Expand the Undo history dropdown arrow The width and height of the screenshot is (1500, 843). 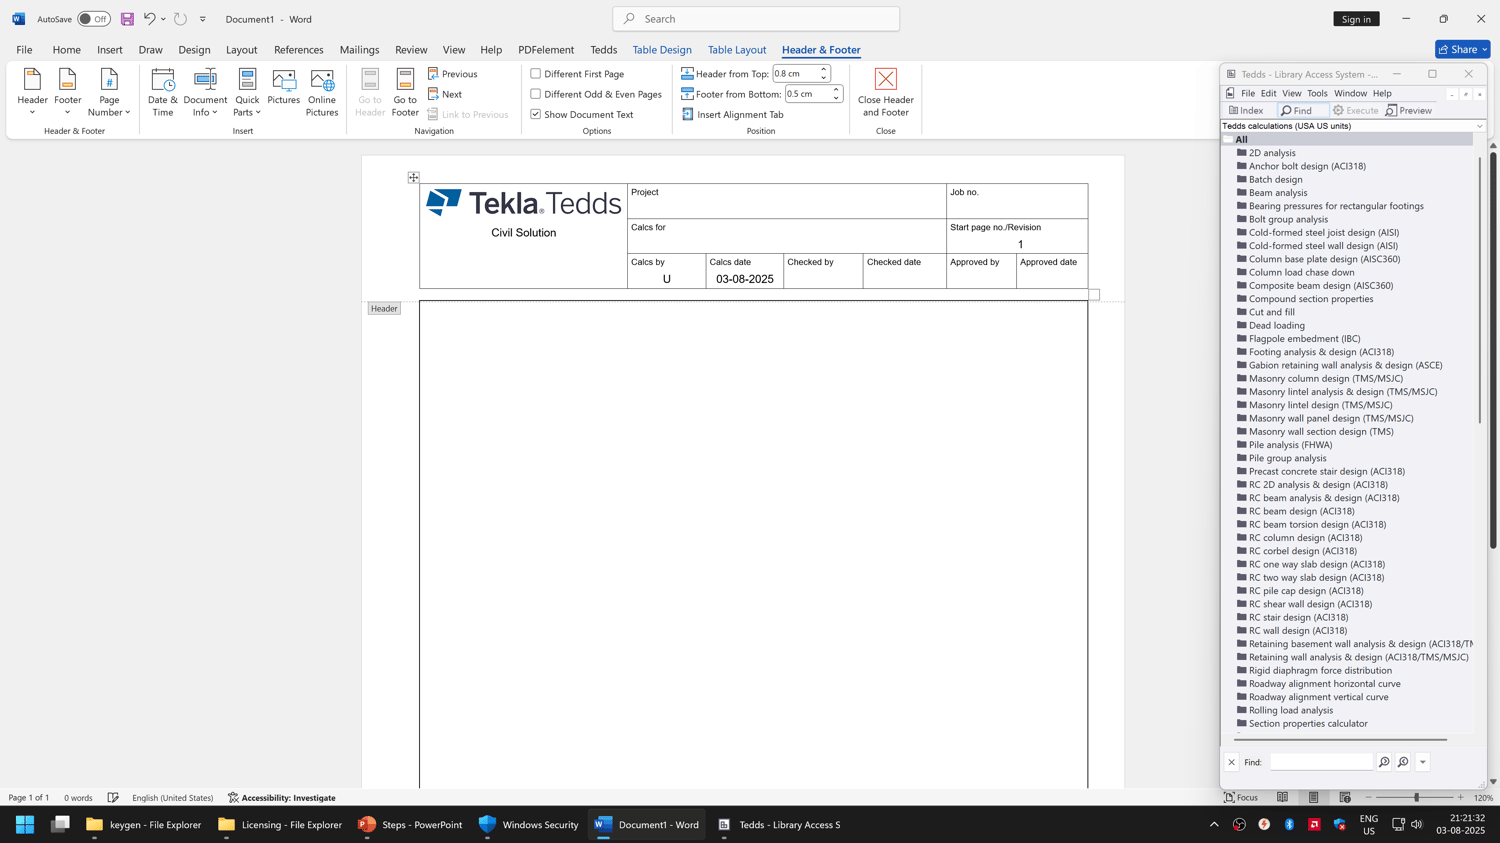163,19
